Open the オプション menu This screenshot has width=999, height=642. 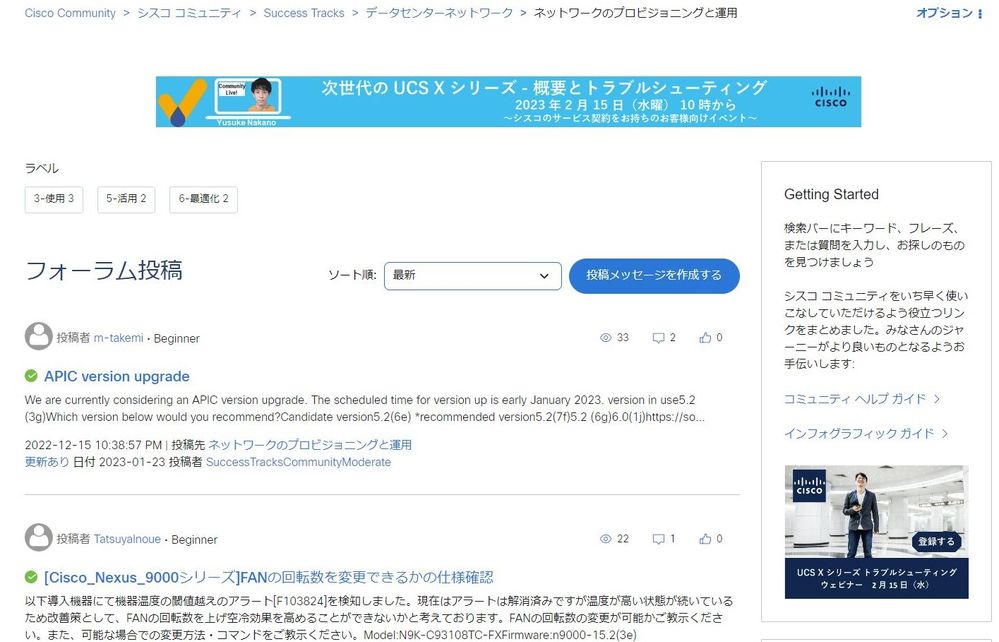click(x=949, y=13)
